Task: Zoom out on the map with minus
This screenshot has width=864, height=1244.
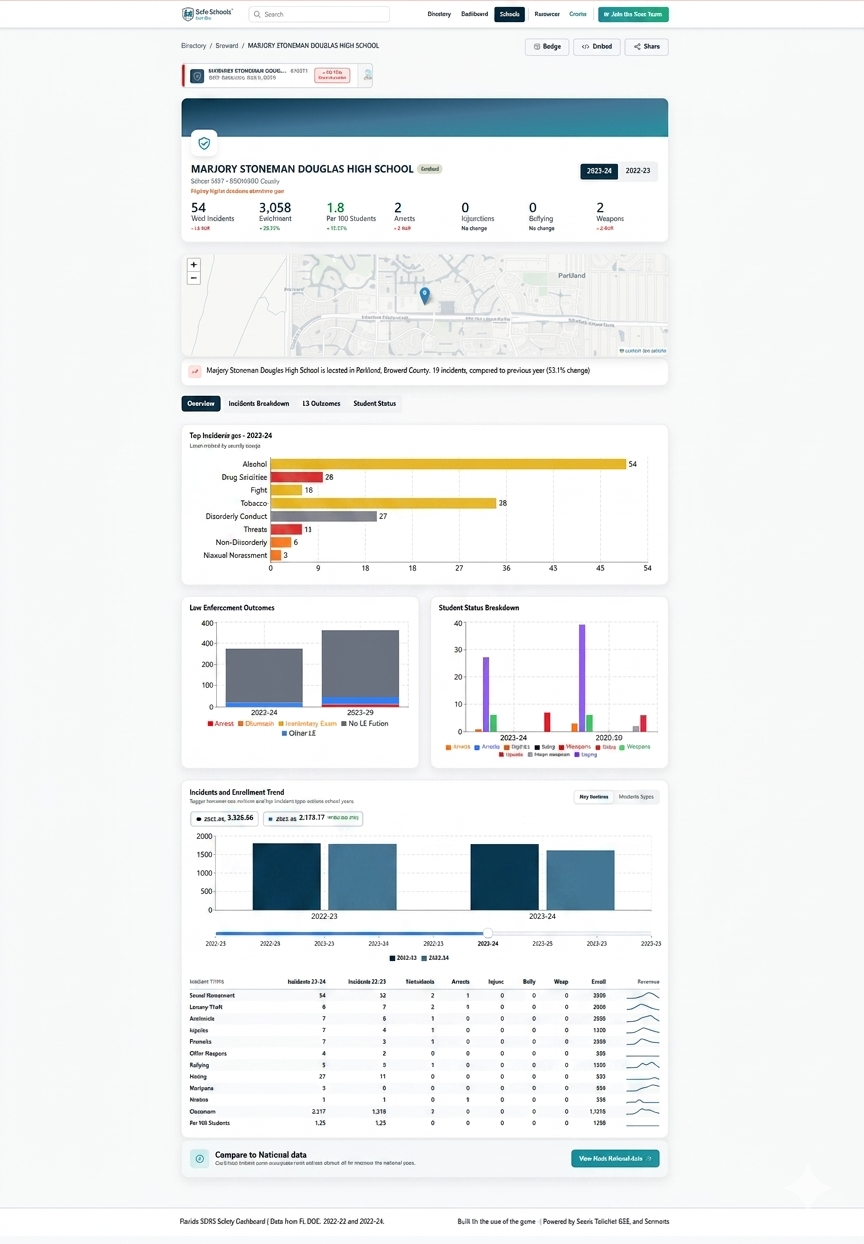Action: click(194, 278)
